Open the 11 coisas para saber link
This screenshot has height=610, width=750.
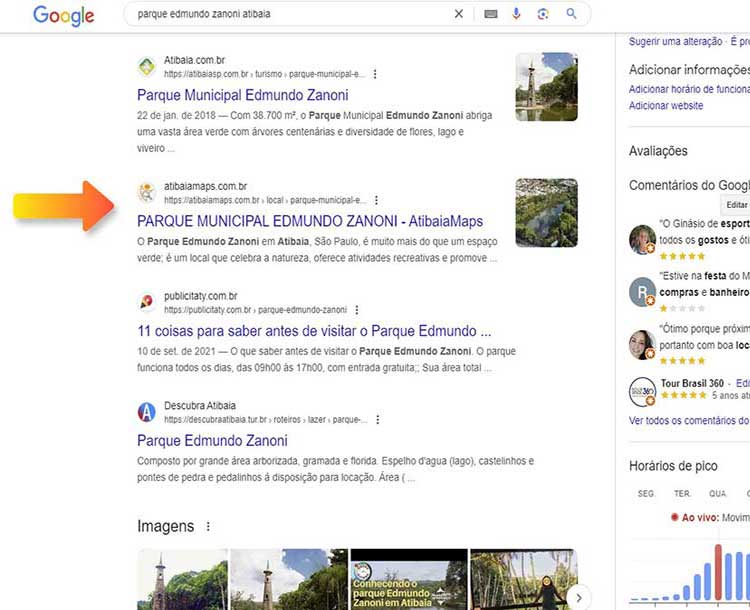(314, 331)
